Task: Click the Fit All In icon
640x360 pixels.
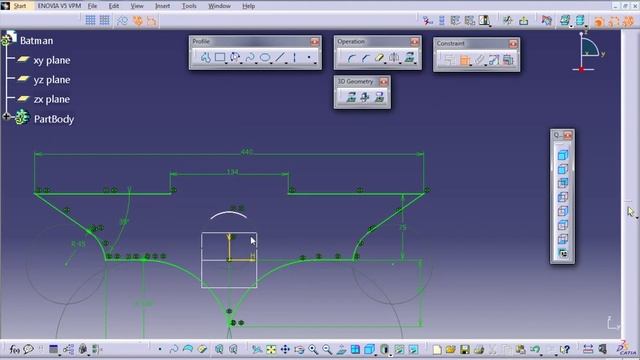Action: (271, 349)
